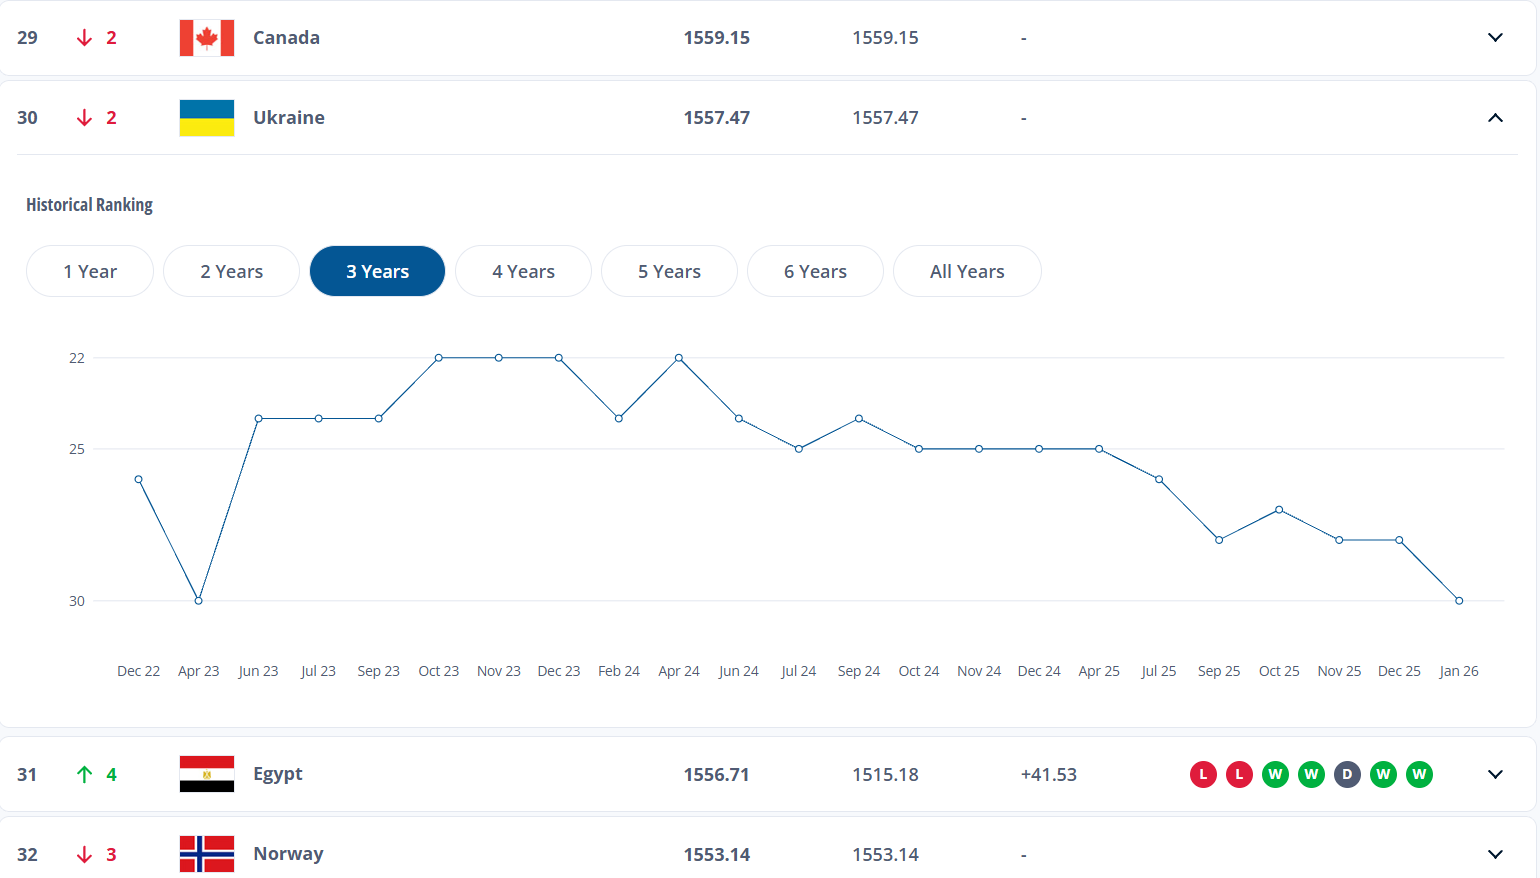Click the Ukraine flag icon
The height and width of the screenshot is (878, 1540).
pyautogui.click(x=207, y=118)
